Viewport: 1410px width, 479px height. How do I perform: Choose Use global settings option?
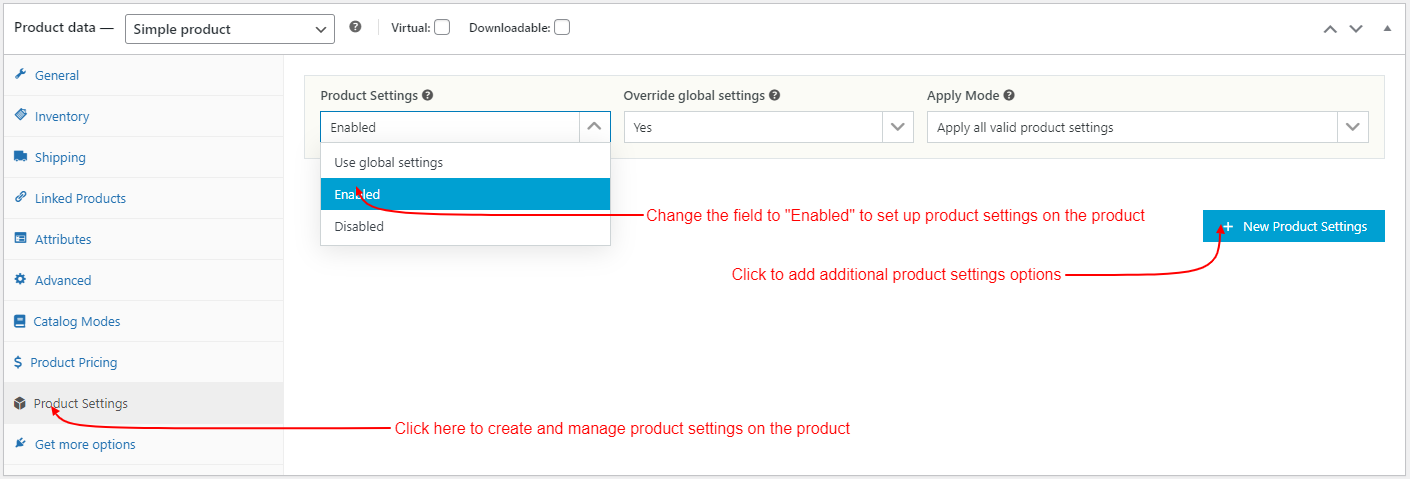tap(465, 162)
